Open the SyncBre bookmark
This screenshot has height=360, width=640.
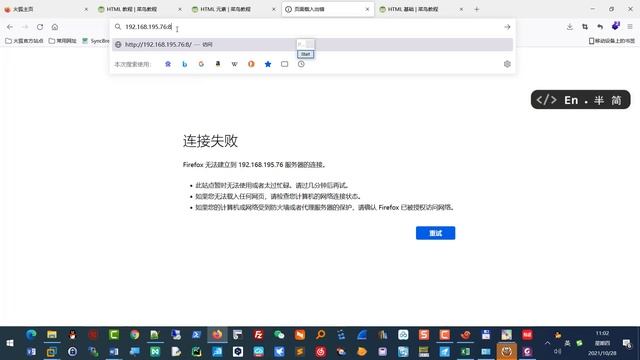[96, 41]
